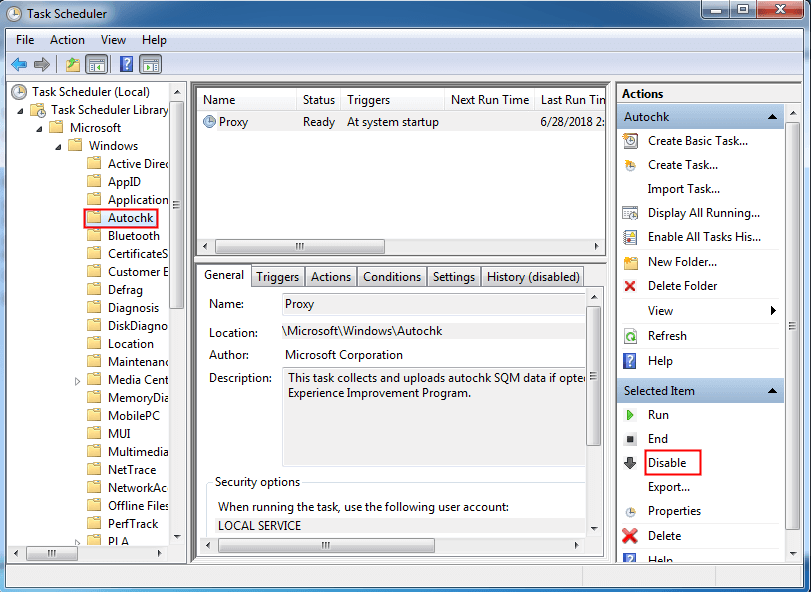The height and width of the screenshot is (592, 811).
Task: Click the green Run arrow icon
Action: pos(630,415)
